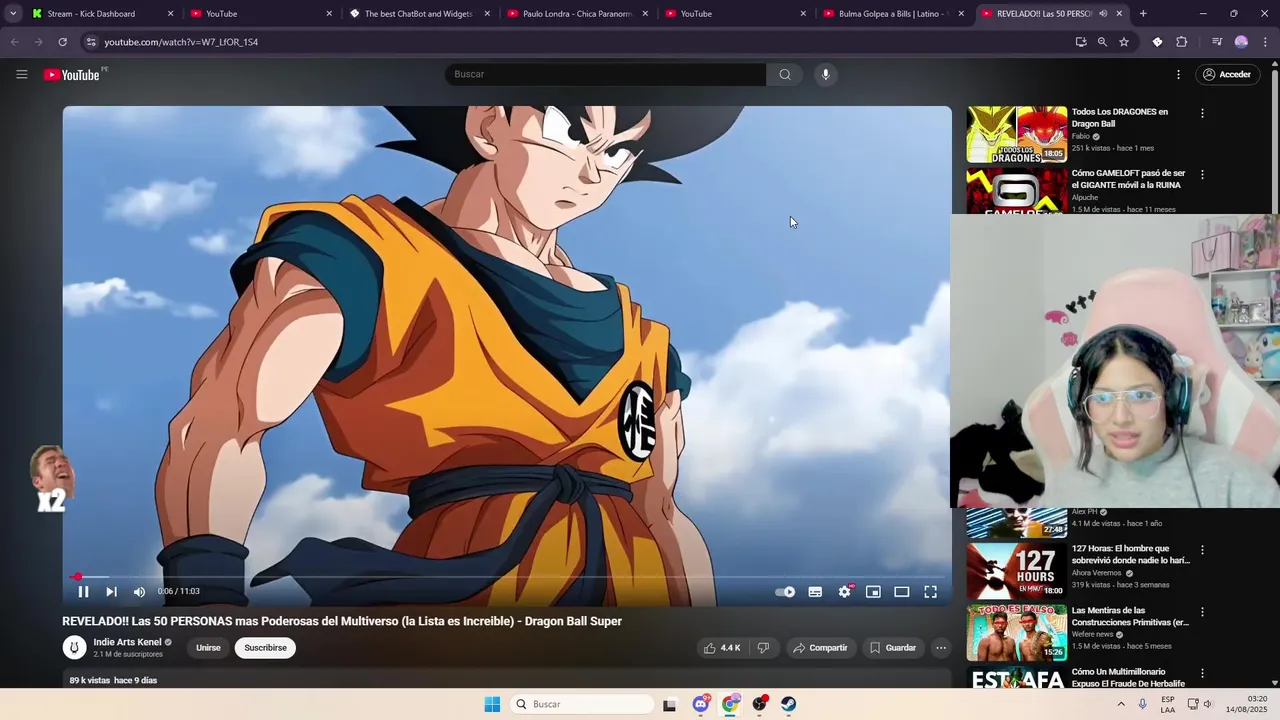
Task: Dislike the video with thumbs down
Action: pos(763,648)
